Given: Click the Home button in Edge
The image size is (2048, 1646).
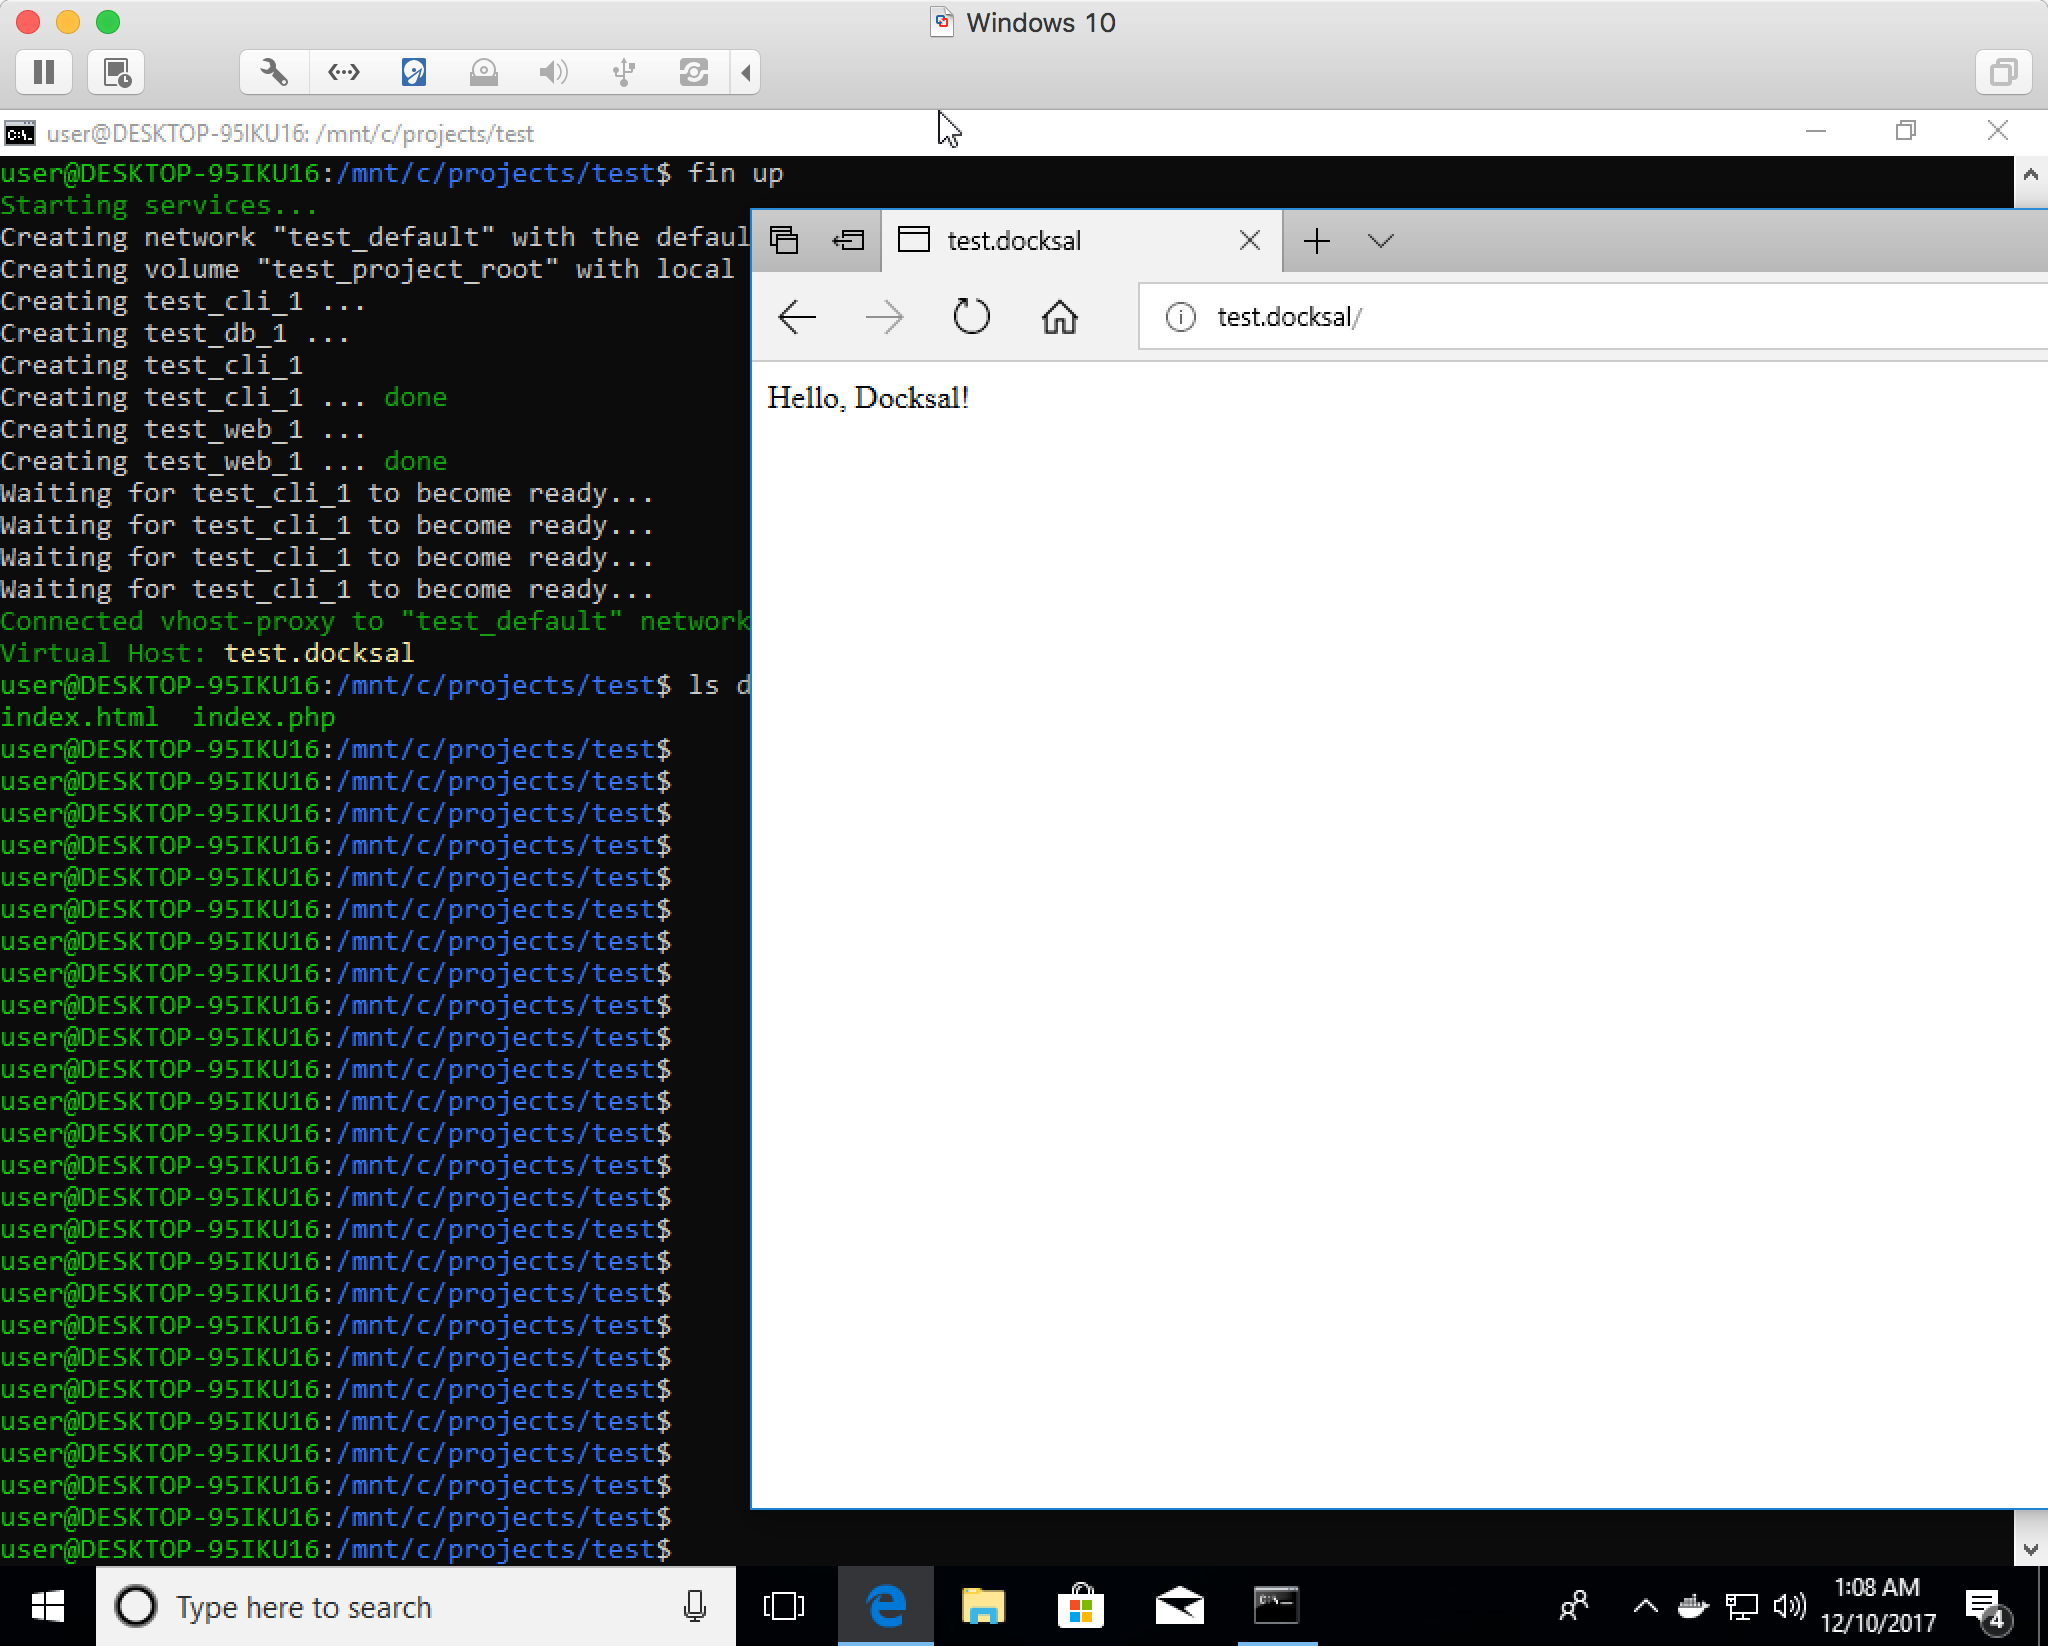Looking at the screenshot, I should [1060, 317].
